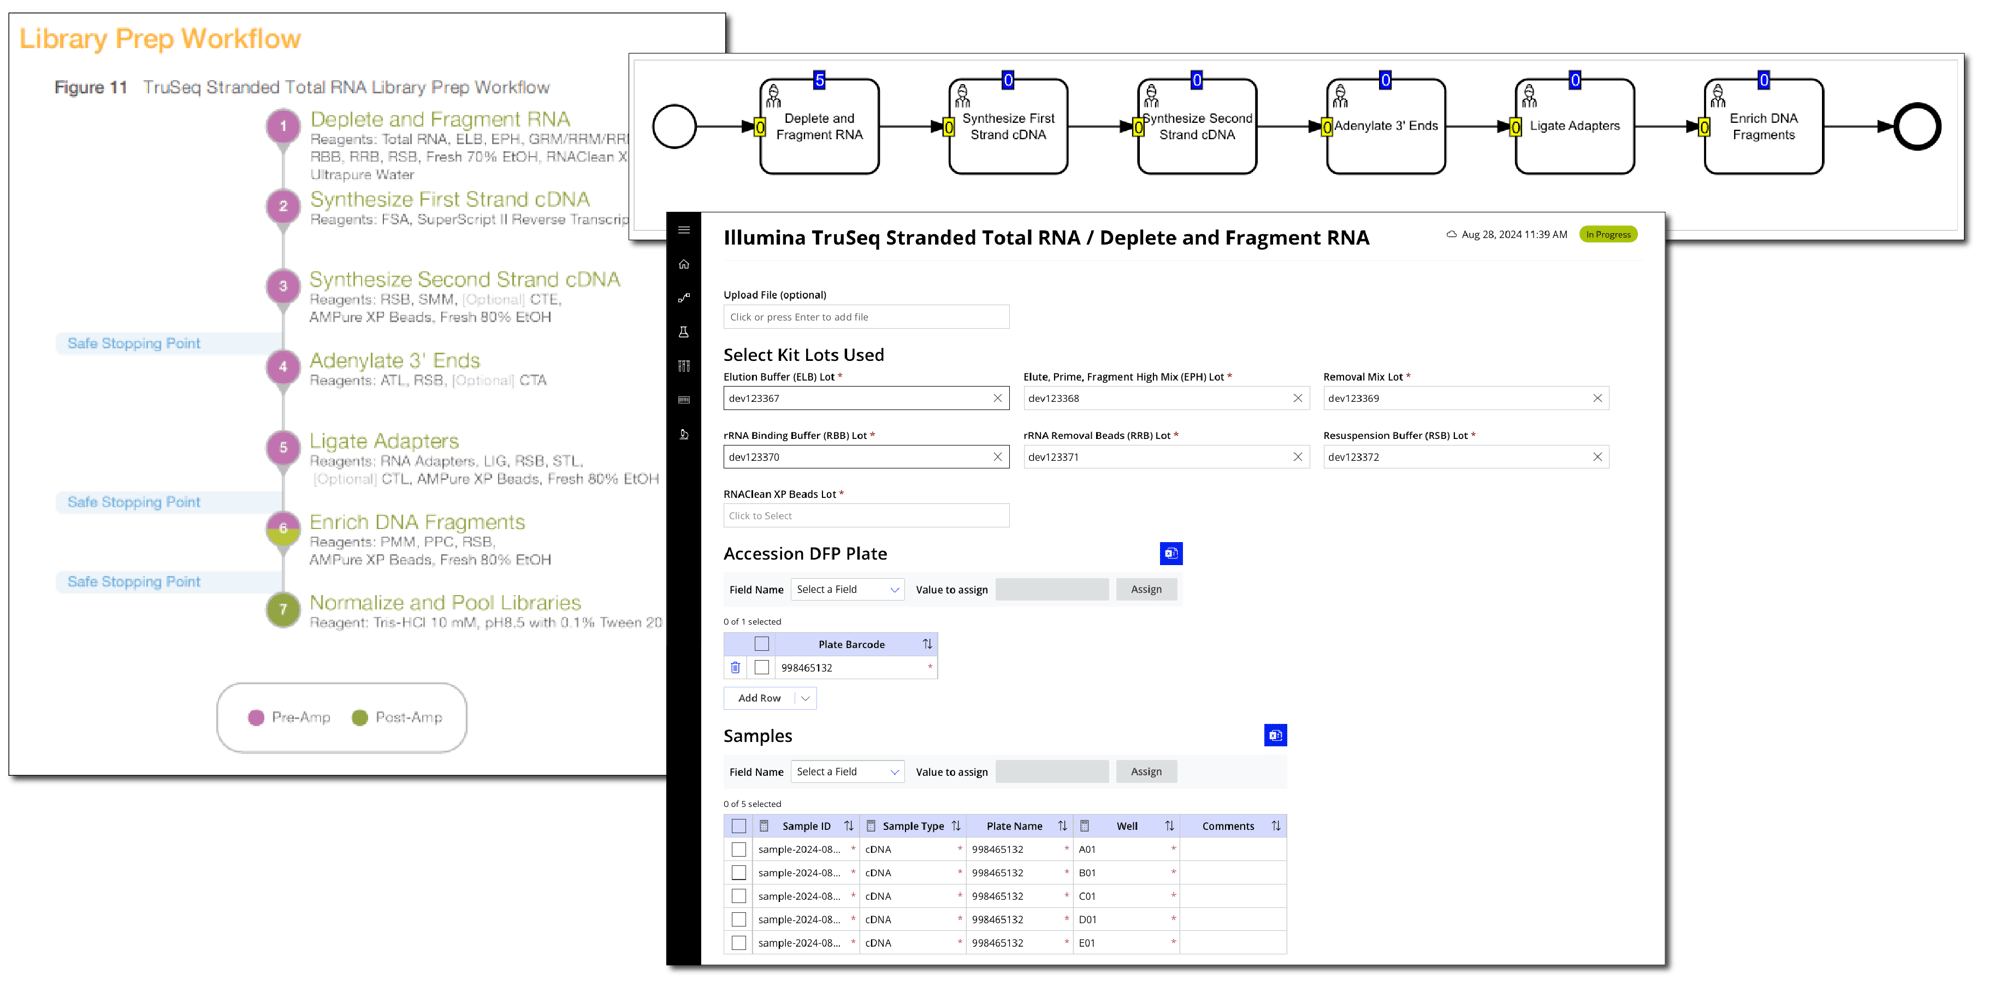
Task: Clear the Elution Buffer (ELB) Lot value
Action: click(x=997, y=398)
